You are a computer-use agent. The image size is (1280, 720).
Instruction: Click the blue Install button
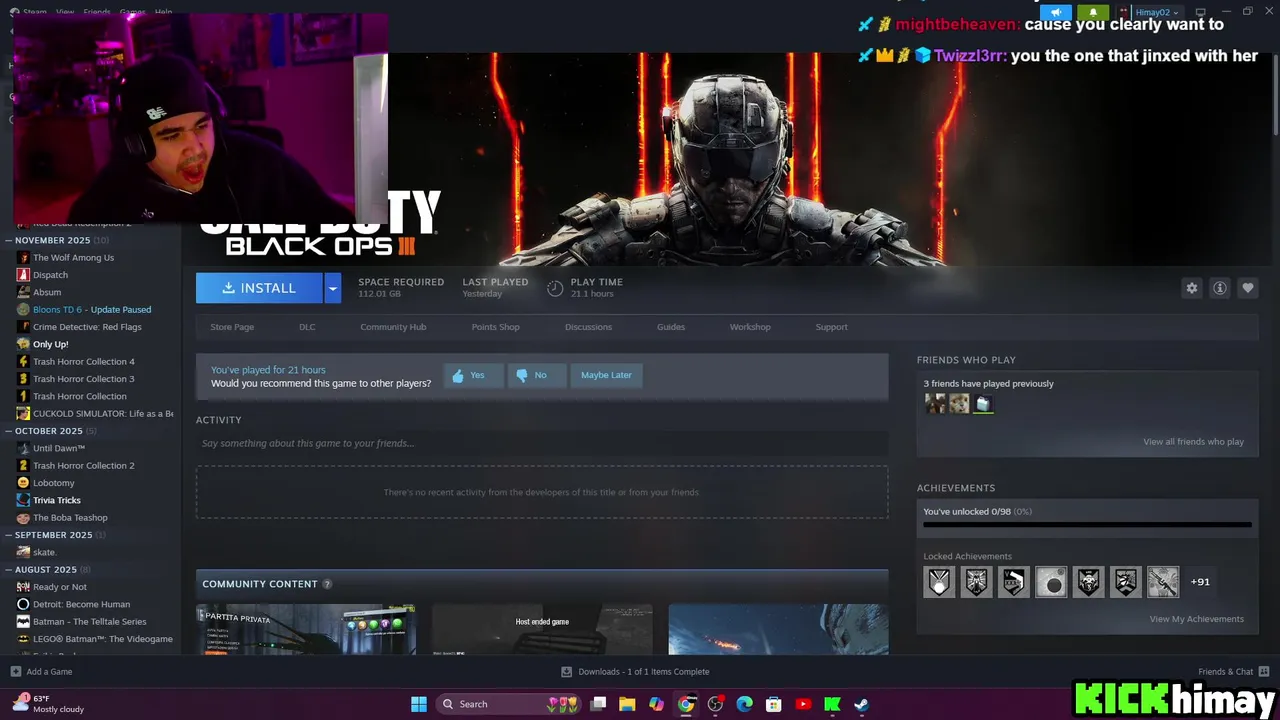[x=259, y=288]
